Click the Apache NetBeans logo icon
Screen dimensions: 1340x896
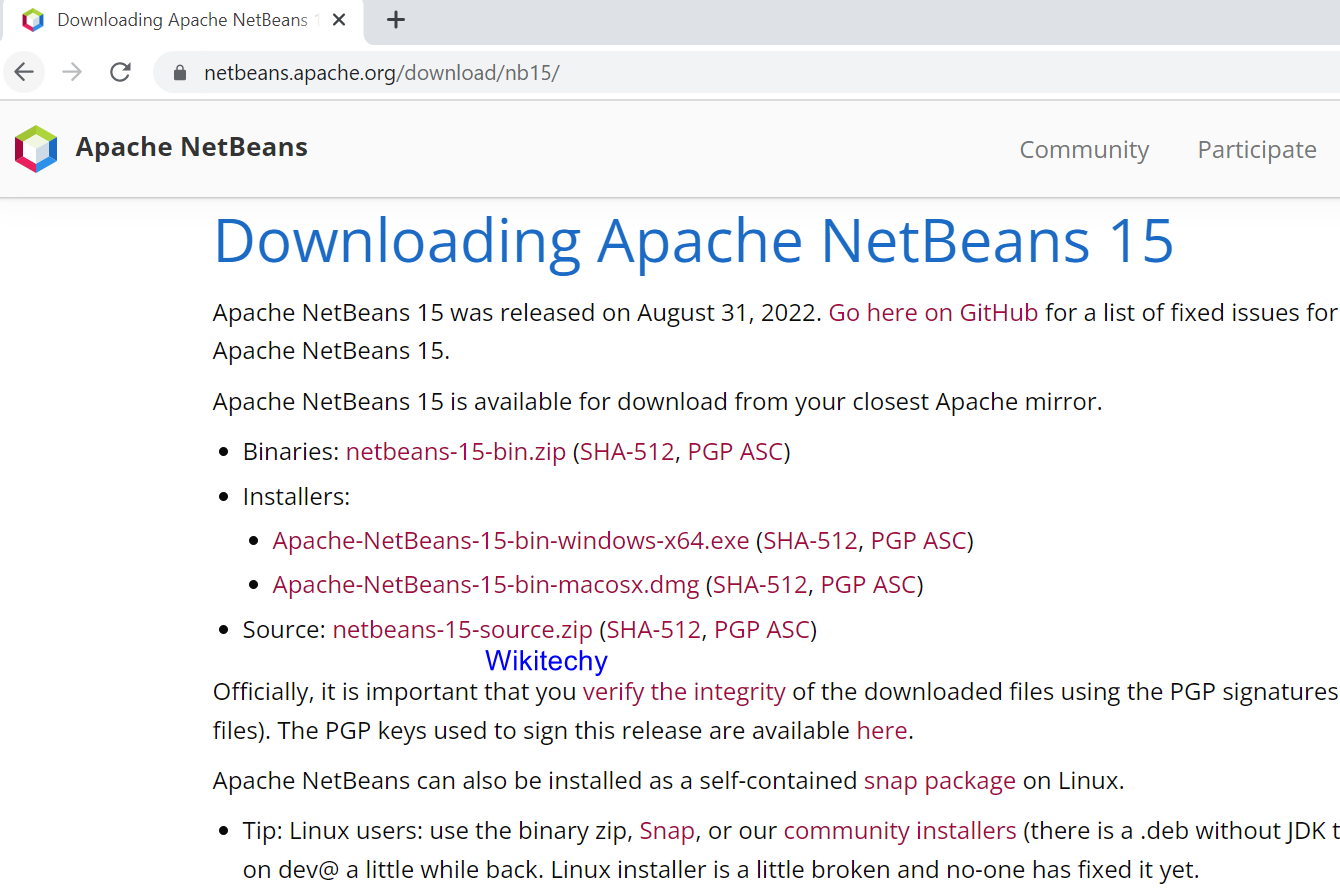pyautogui.click(x=36, y=149)
